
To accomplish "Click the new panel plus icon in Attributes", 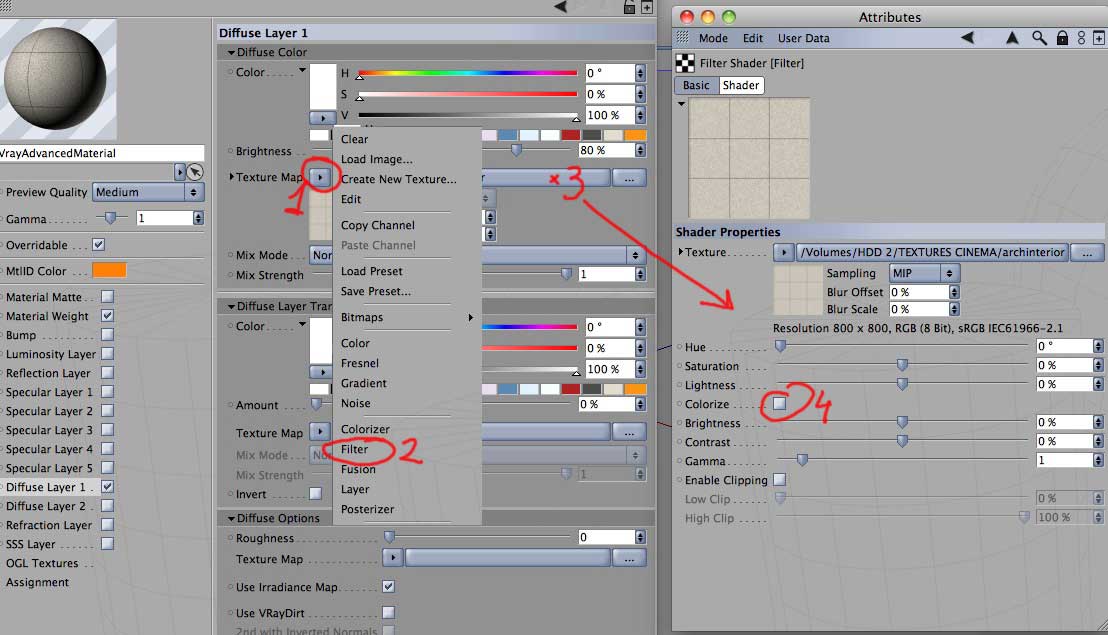I will [1099, 37].
